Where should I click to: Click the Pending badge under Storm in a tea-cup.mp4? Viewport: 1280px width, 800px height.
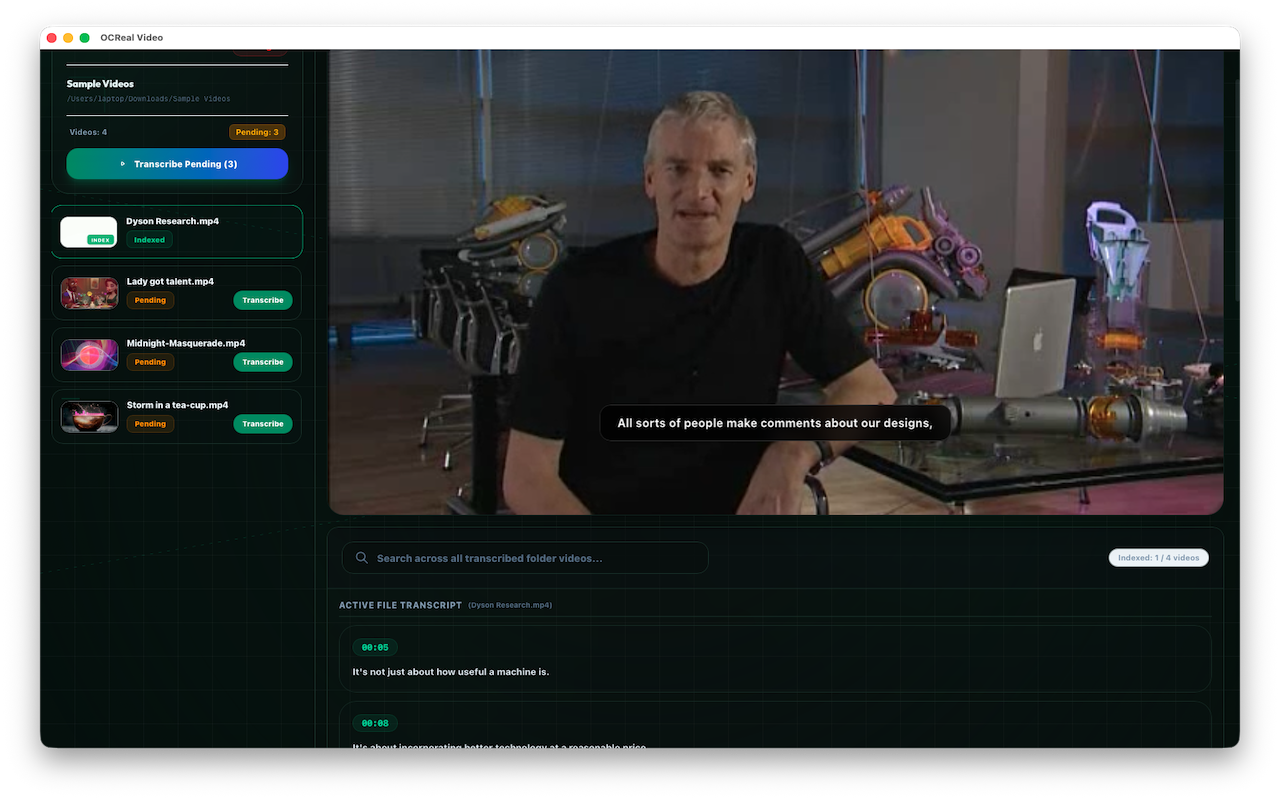[150, 424]
